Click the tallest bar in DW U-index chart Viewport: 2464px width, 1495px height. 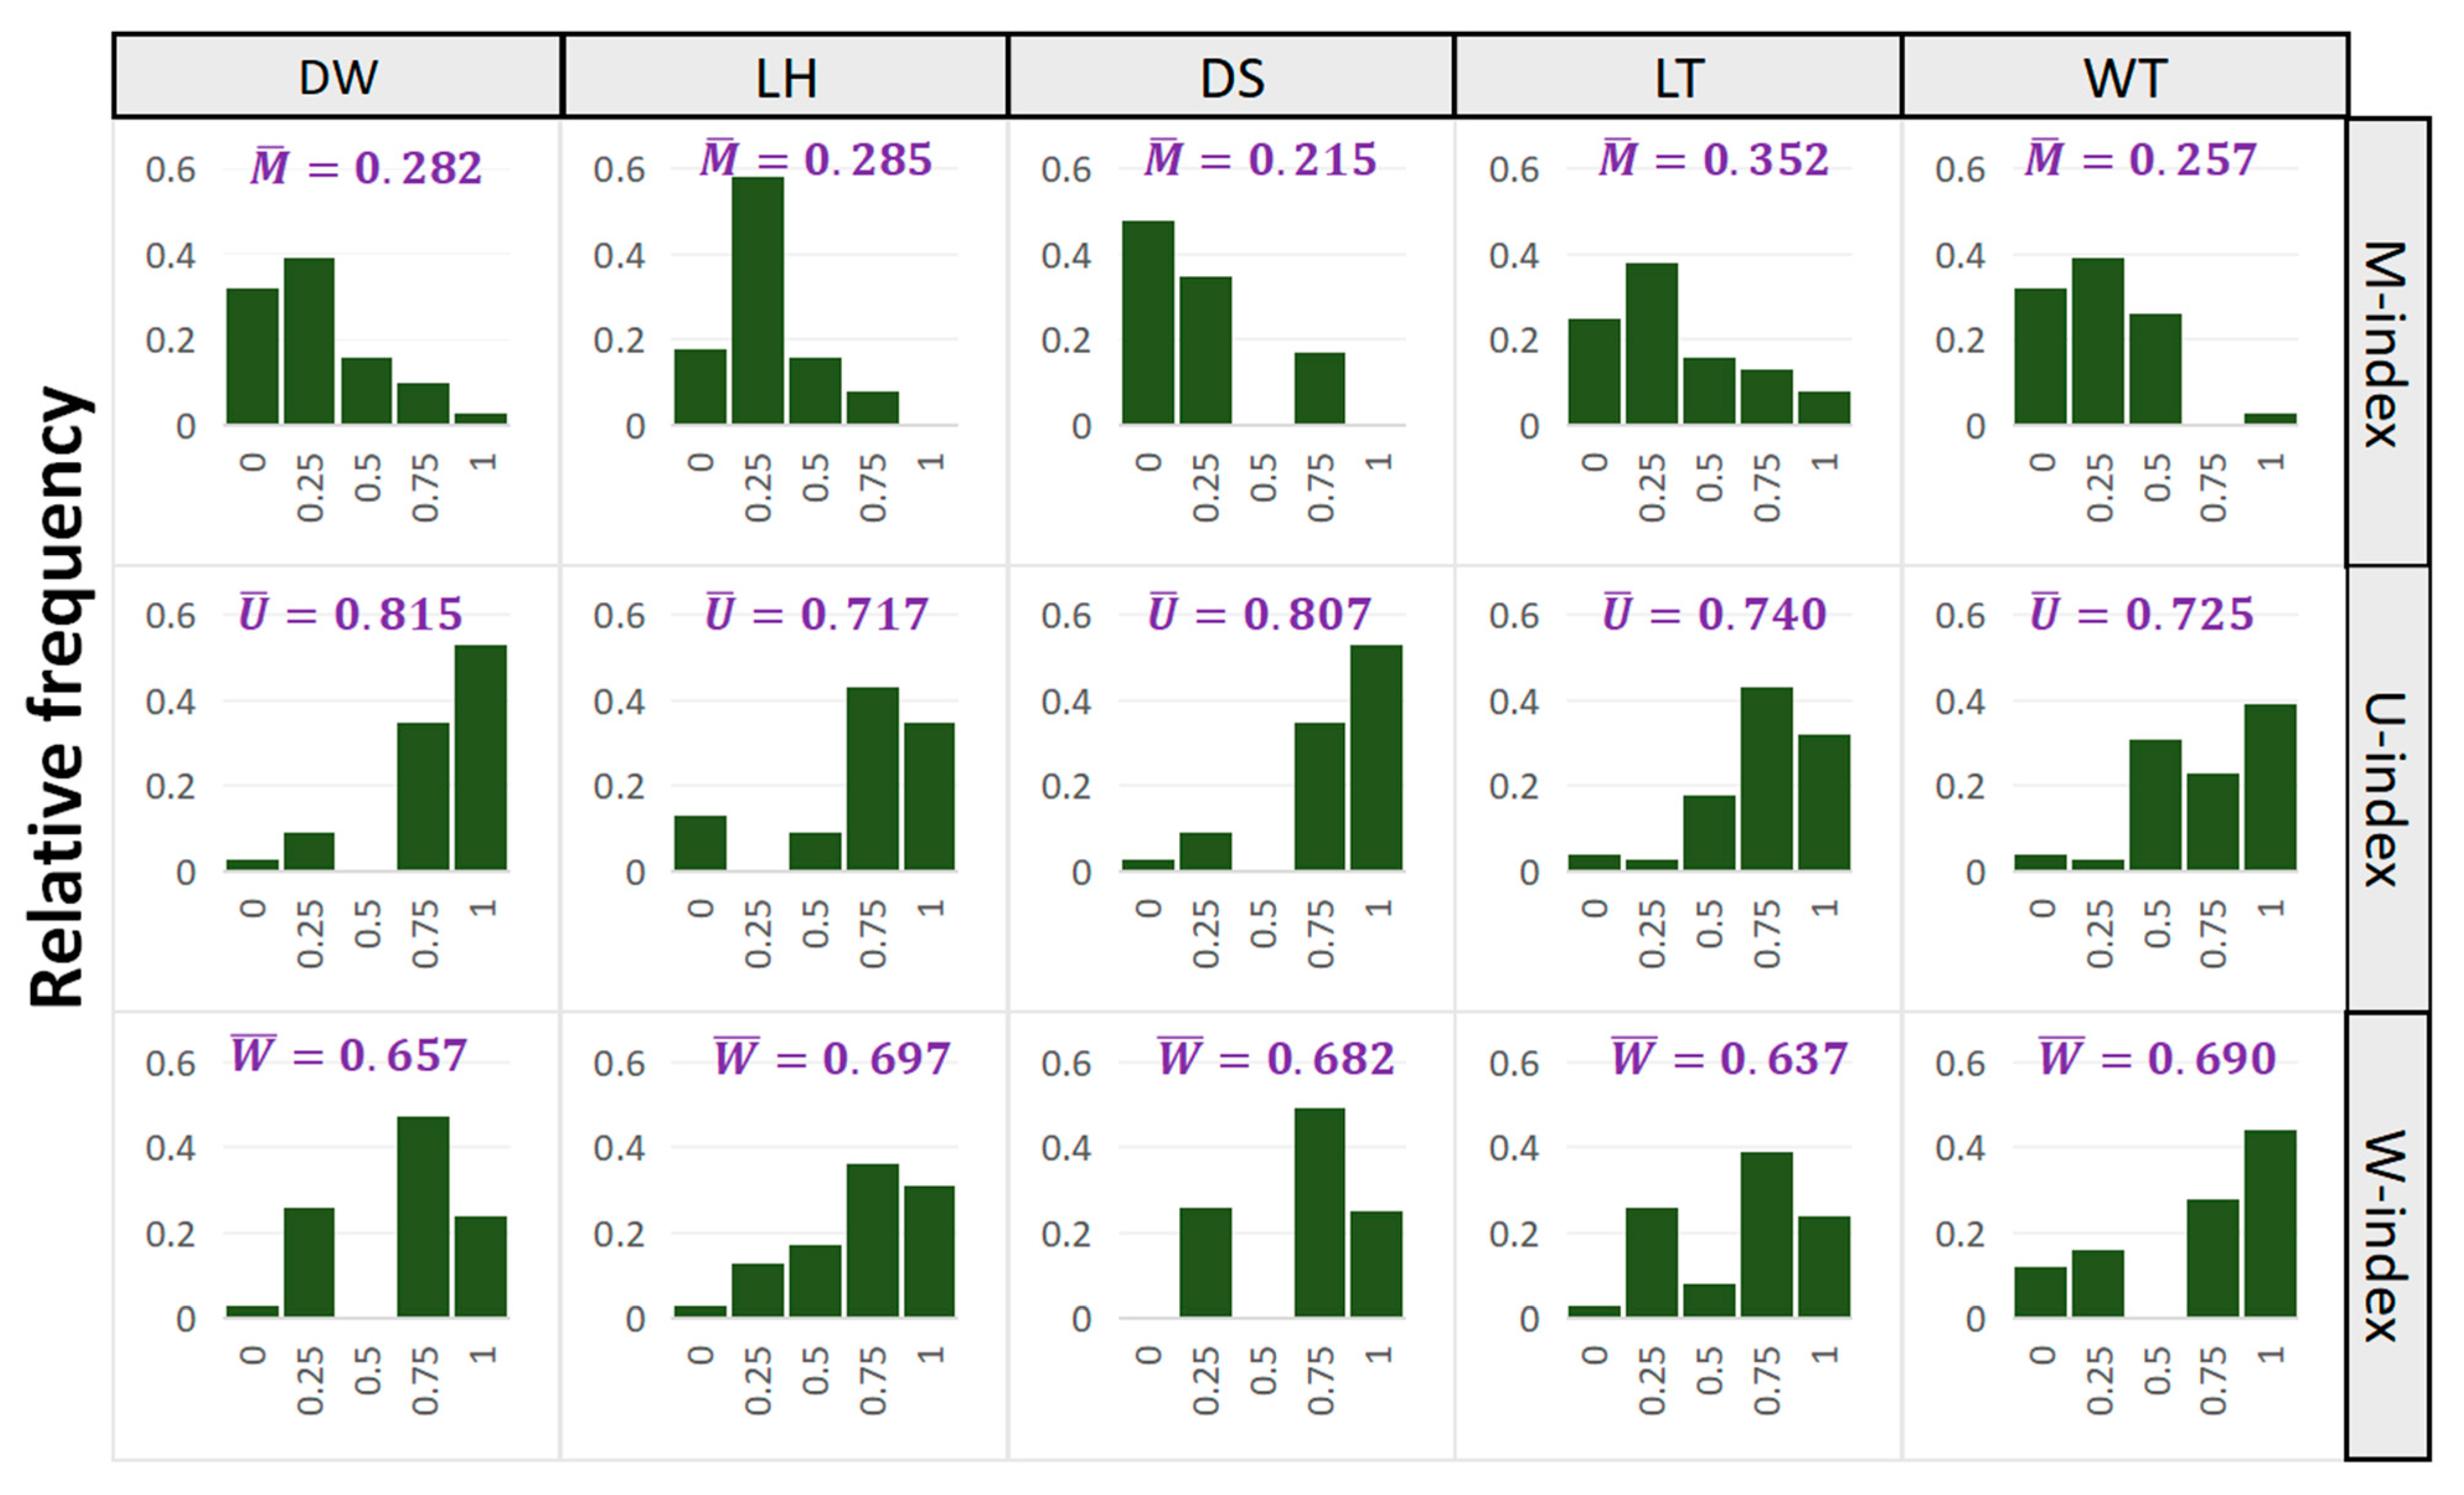tap(481, 757)
